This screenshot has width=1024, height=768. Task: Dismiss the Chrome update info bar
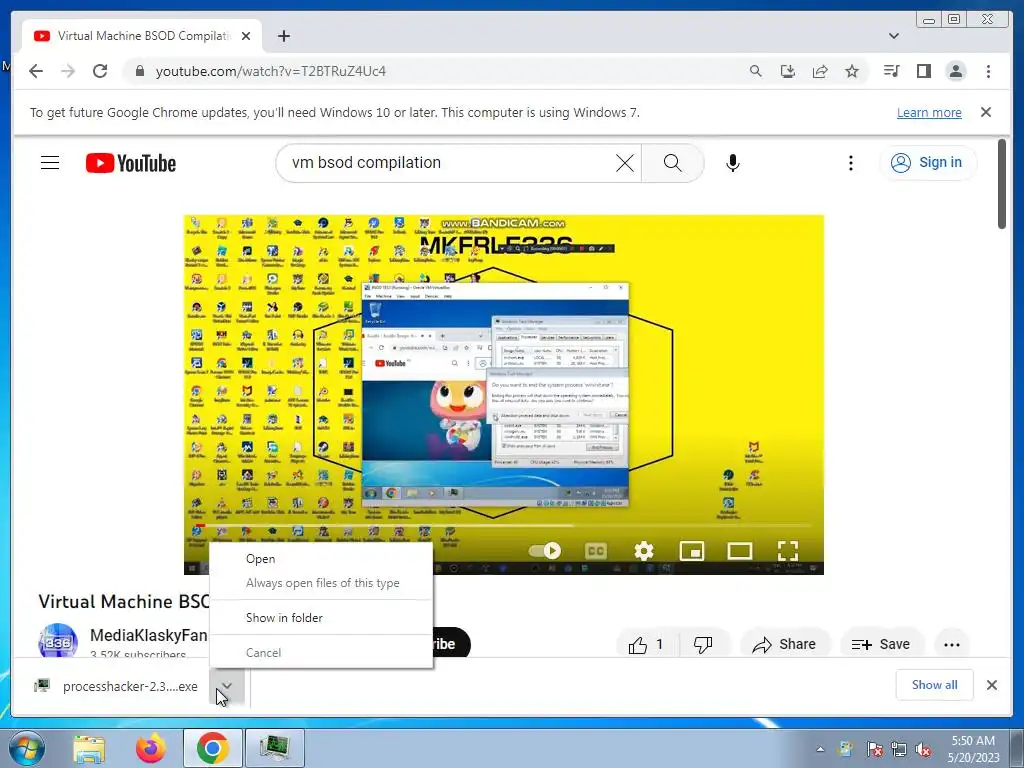coord(986,112)
